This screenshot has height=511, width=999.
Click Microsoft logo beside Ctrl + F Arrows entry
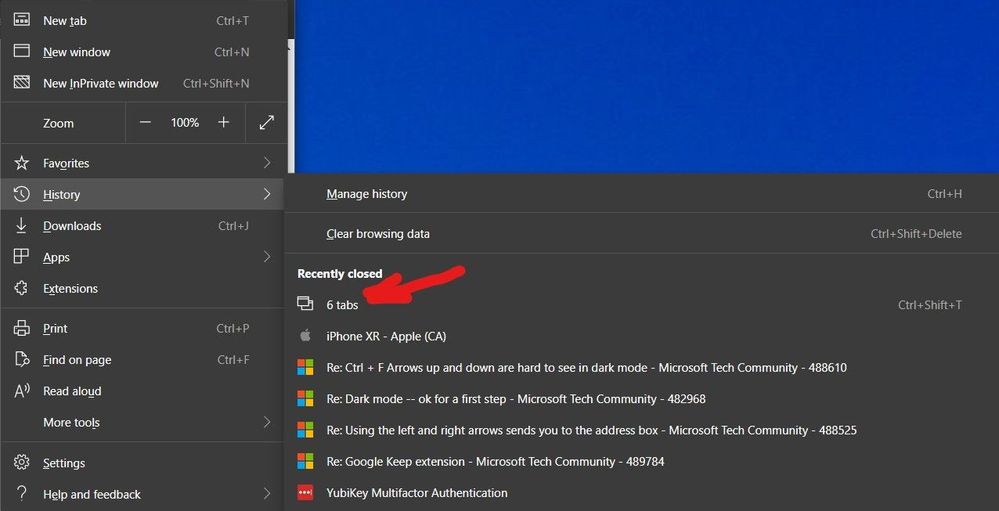(x=305, y=368)
